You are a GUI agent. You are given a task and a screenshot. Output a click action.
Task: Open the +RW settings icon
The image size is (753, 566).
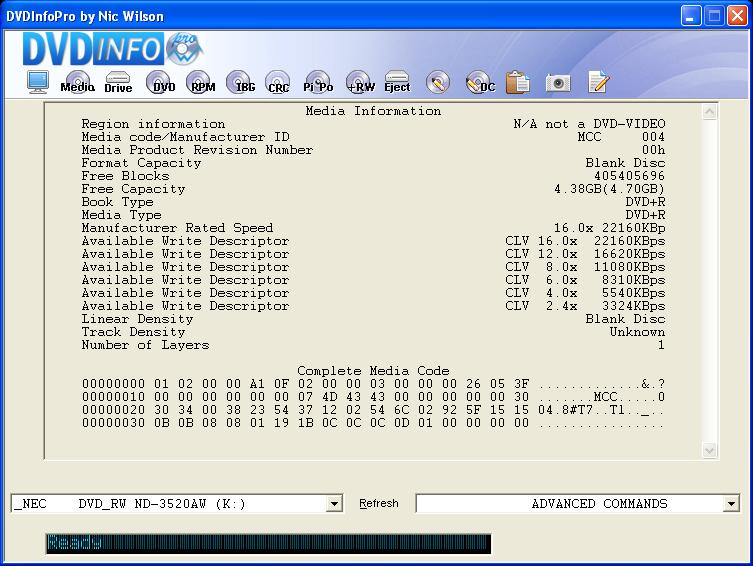[359, 82]
